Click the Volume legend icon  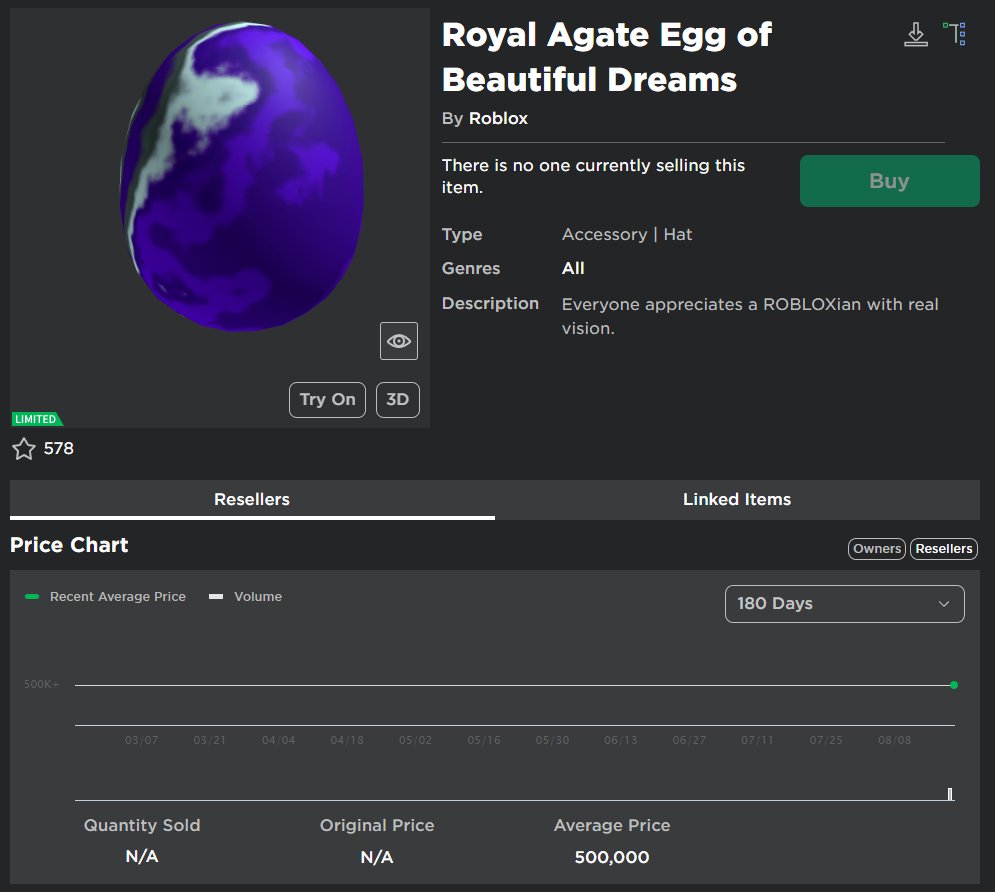point(216,596)
